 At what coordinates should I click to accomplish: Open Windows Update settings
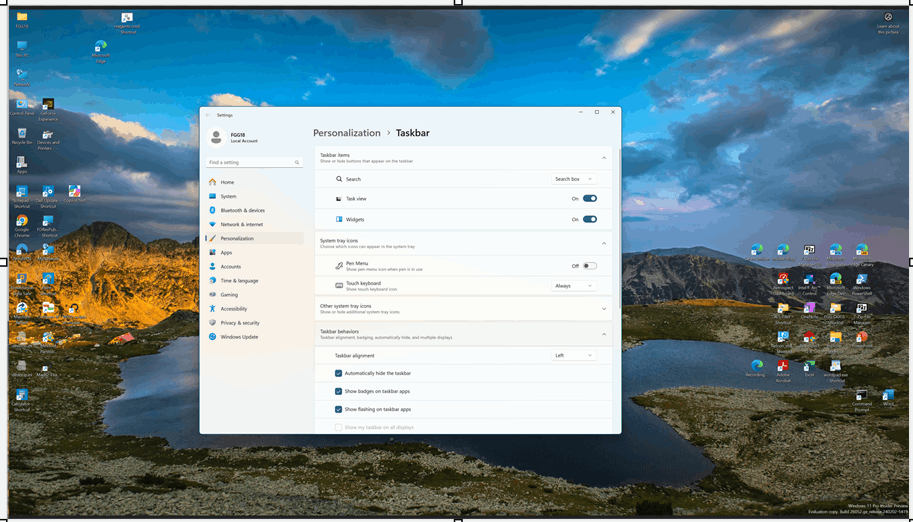pos(254,337)
